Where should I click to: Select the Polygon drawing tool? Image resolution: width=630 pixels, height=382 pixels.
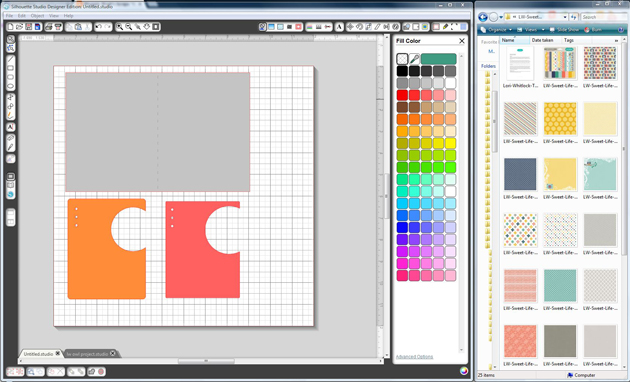[11, 97]
